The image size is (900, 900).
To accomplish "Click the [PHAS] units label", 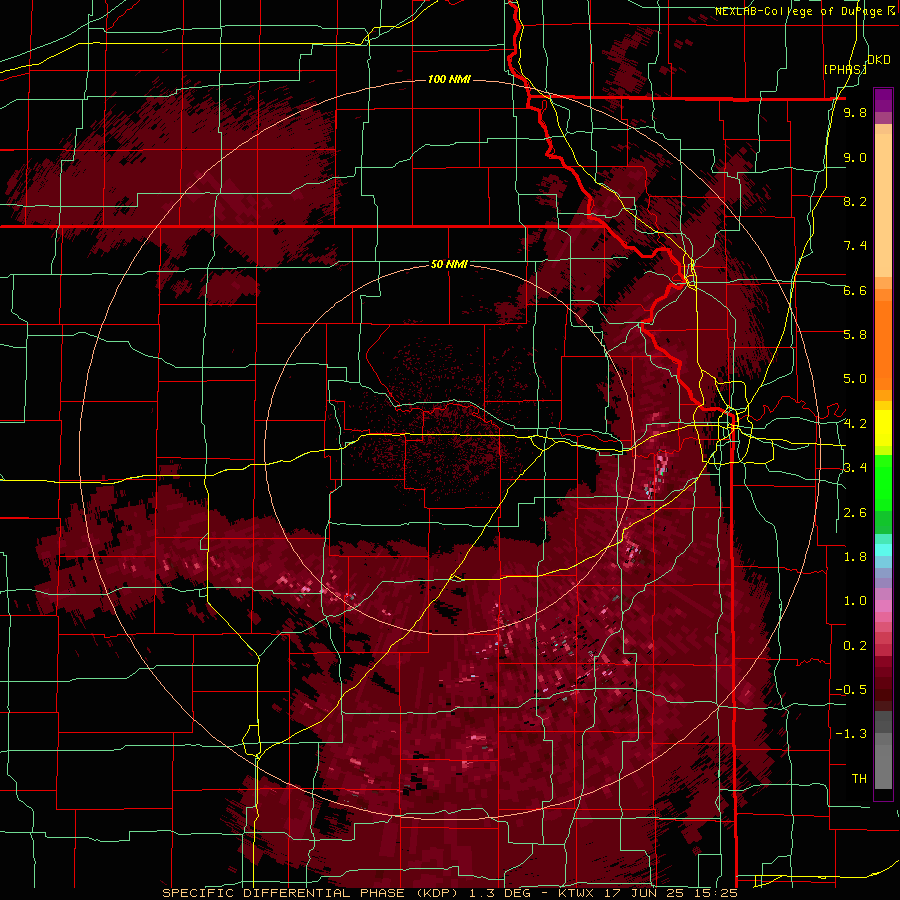I will click(845, 69).
